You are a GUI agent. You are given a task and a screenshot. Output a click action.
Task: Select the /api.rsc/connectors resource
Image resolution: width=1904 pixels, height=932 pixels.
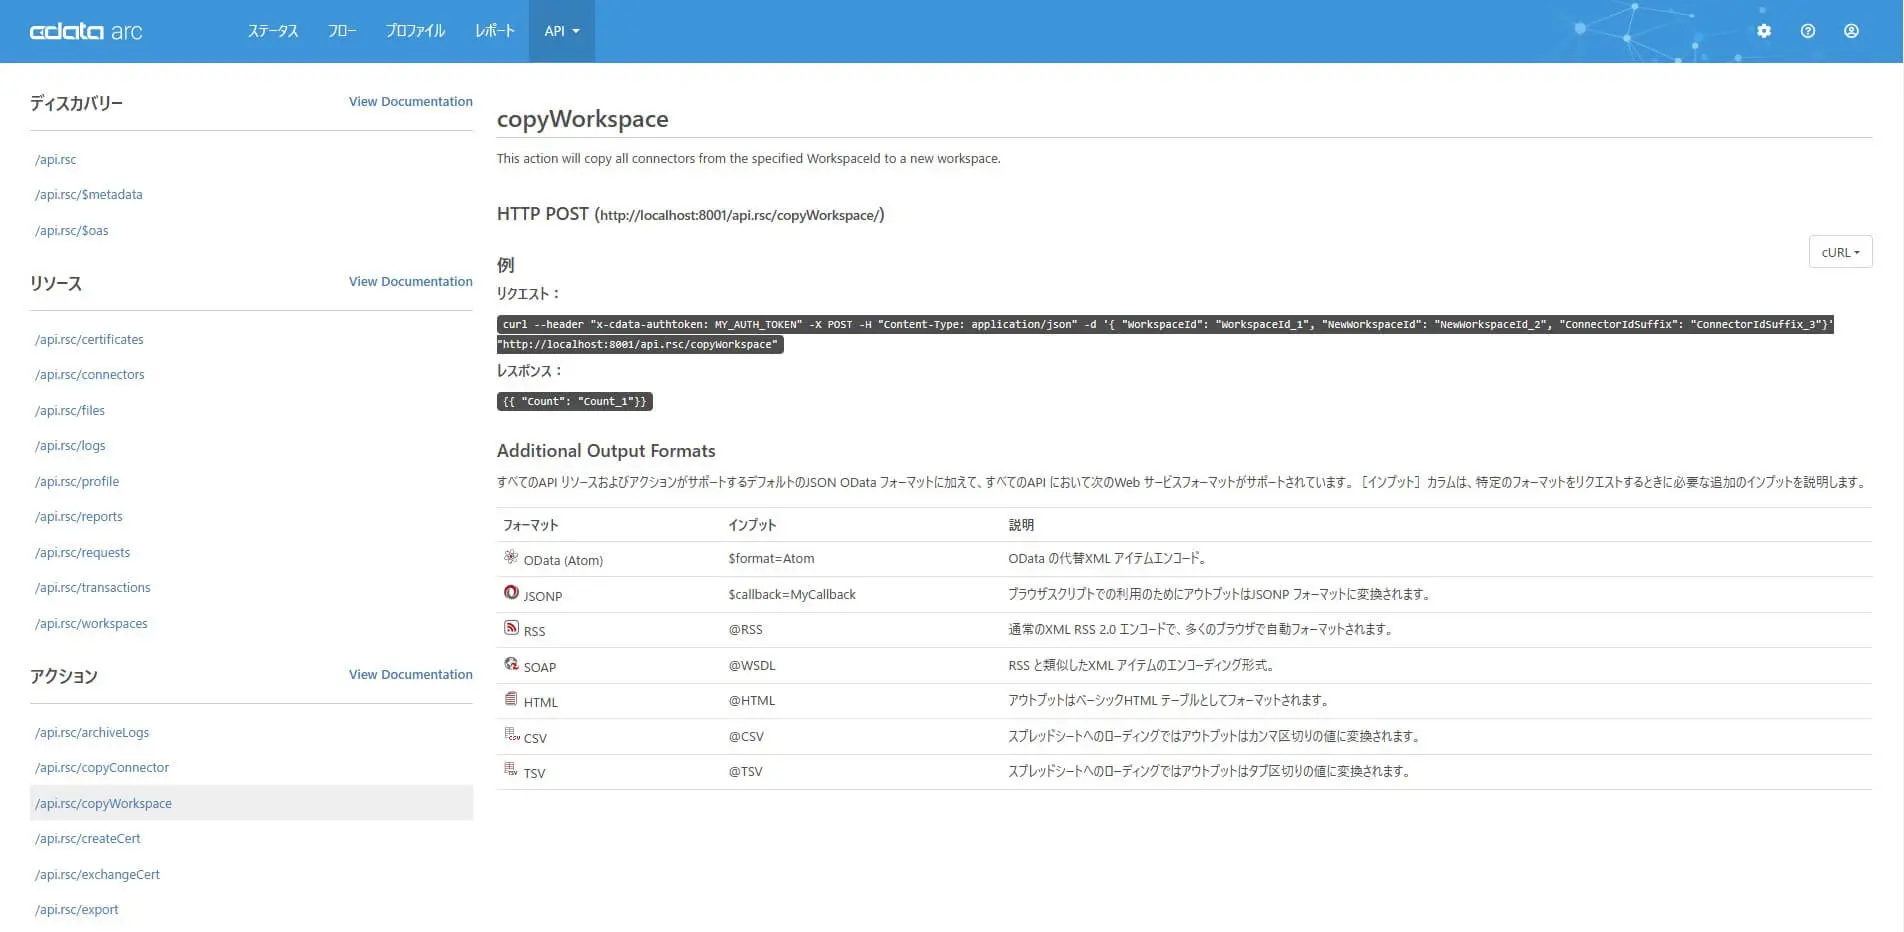tap(90, 375)
